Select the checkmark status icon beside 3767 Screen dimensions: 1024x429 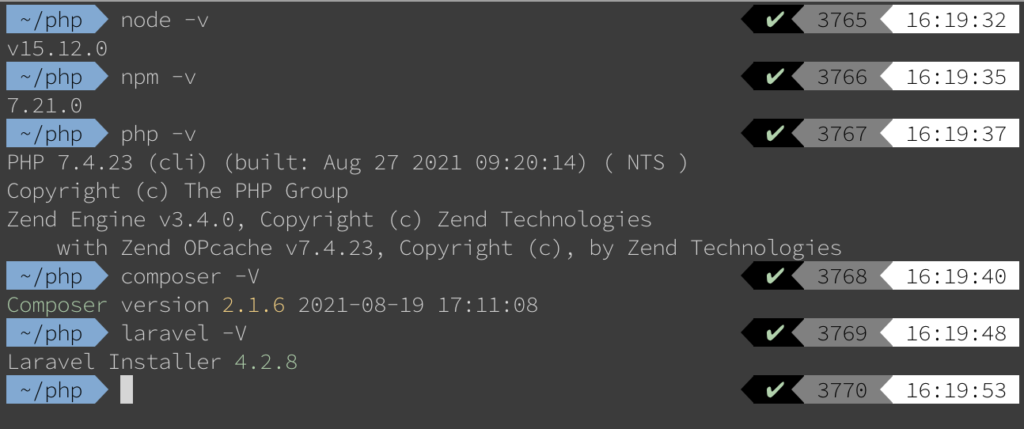(774, 134)
